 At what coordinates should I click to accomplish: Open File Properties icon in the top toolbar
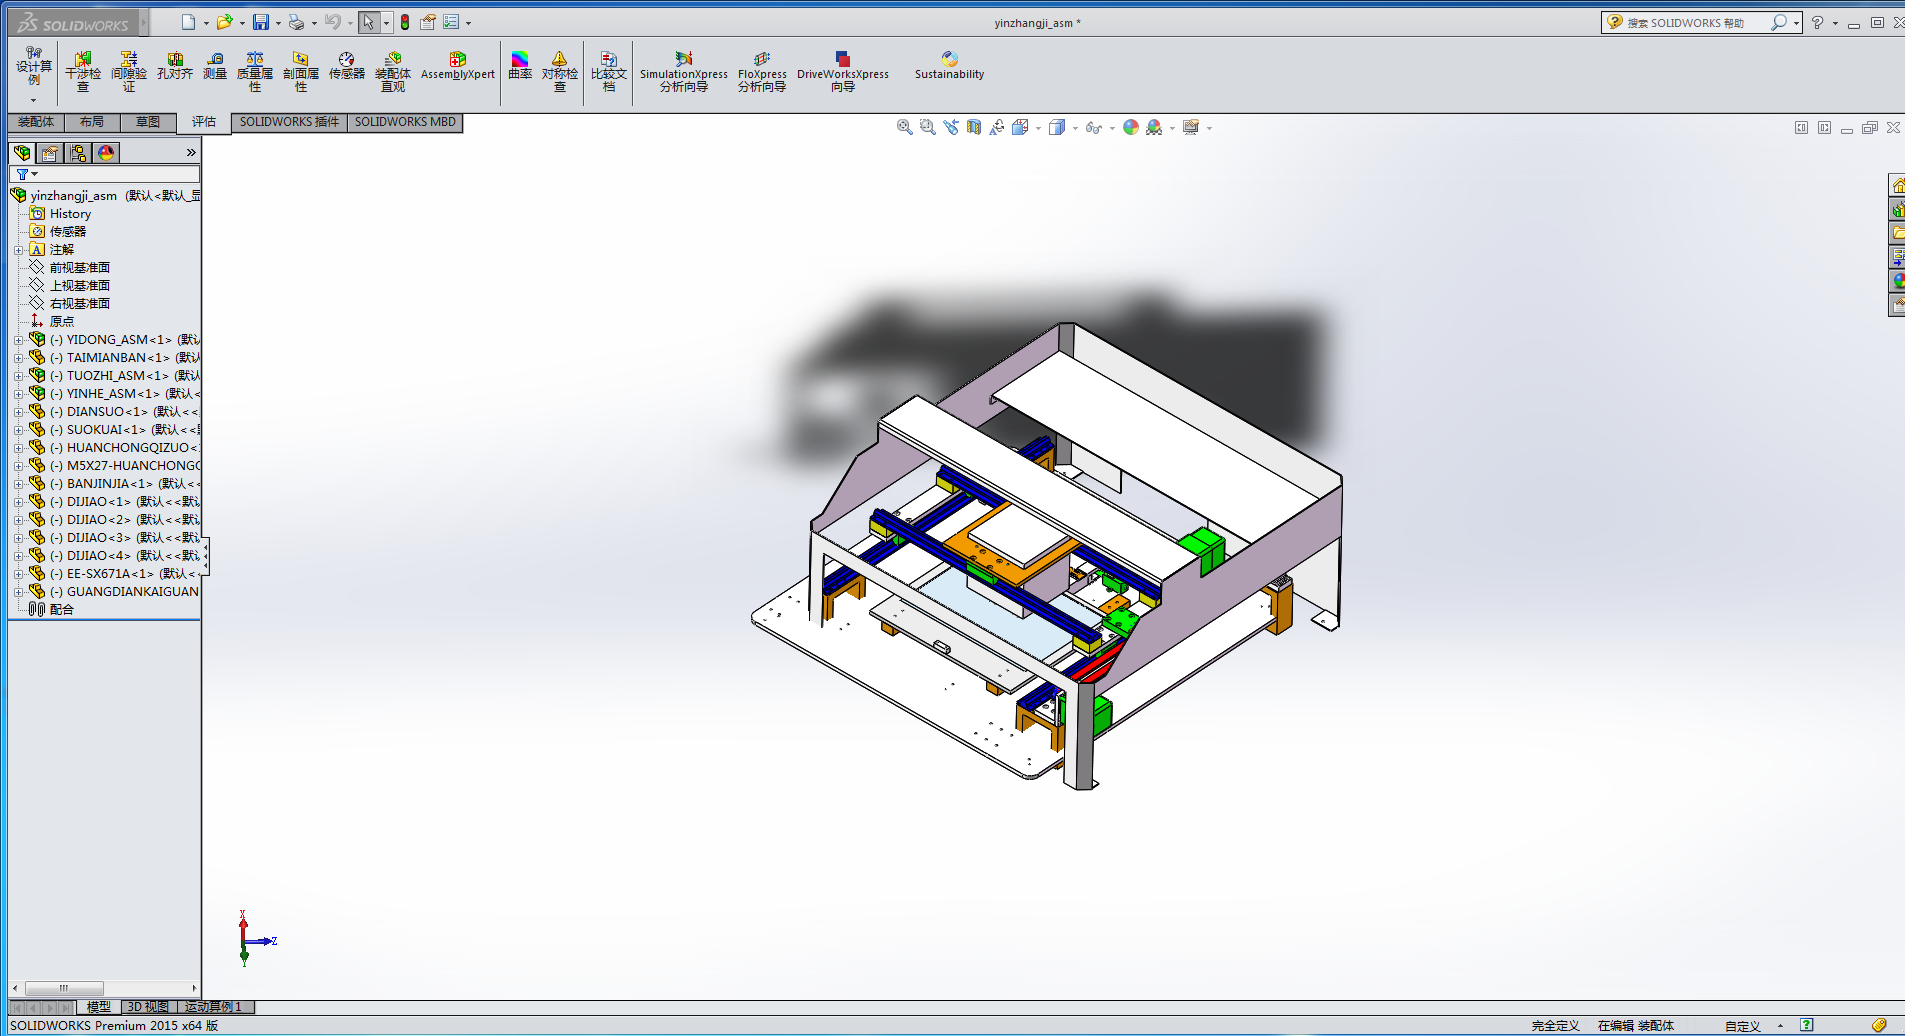(428, 22)
